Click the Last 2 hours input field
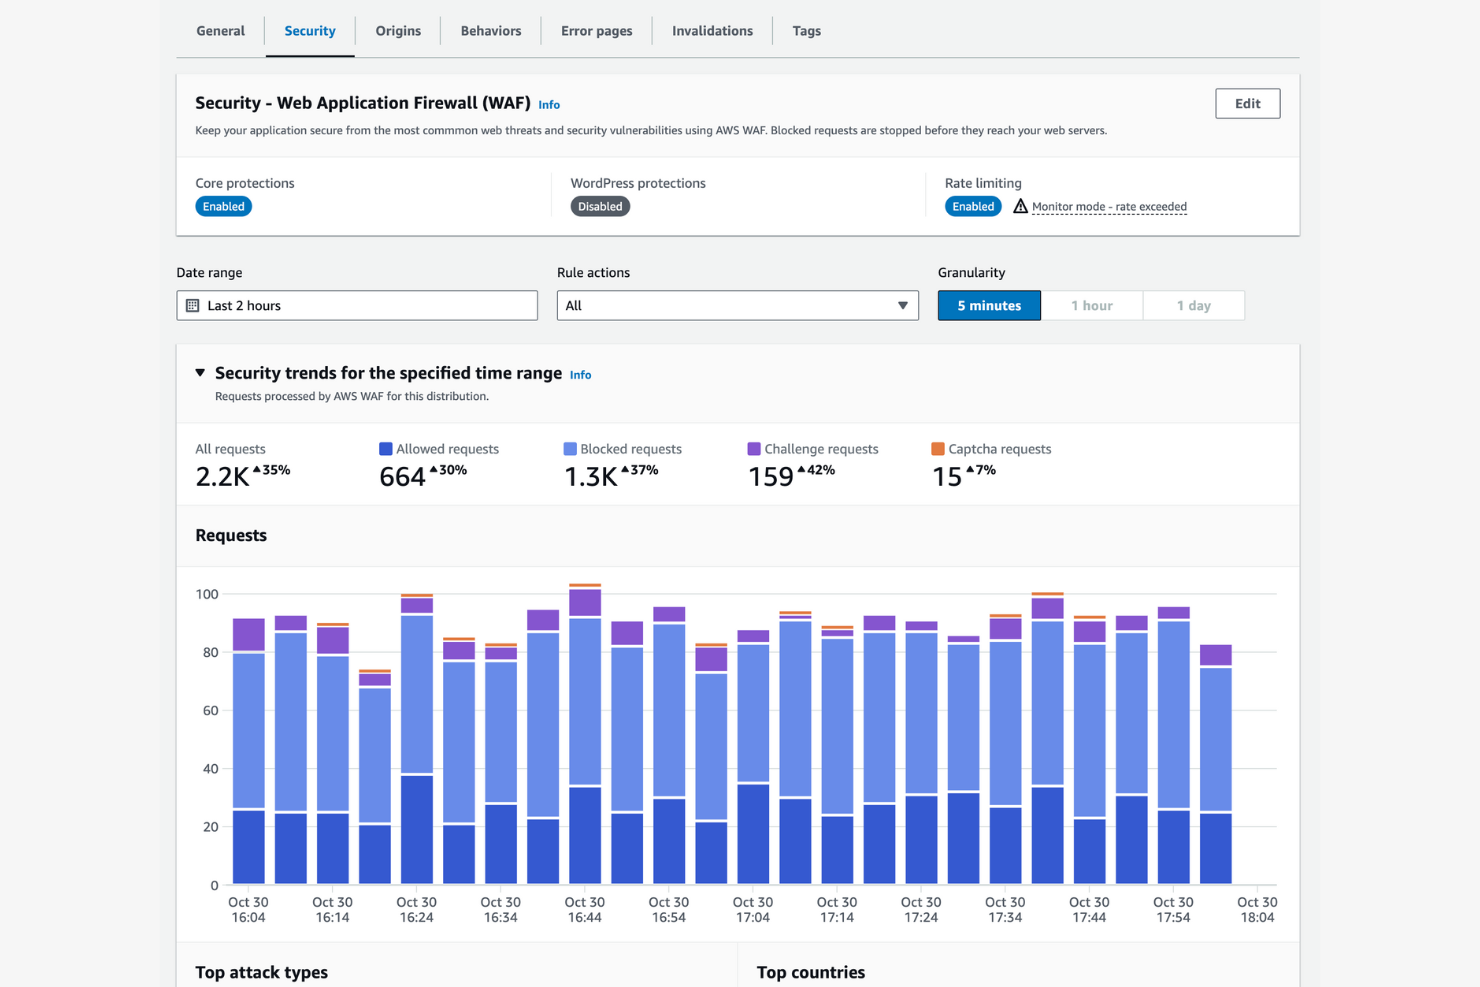The image size is (1480, 987). click(x=357, y=305)
